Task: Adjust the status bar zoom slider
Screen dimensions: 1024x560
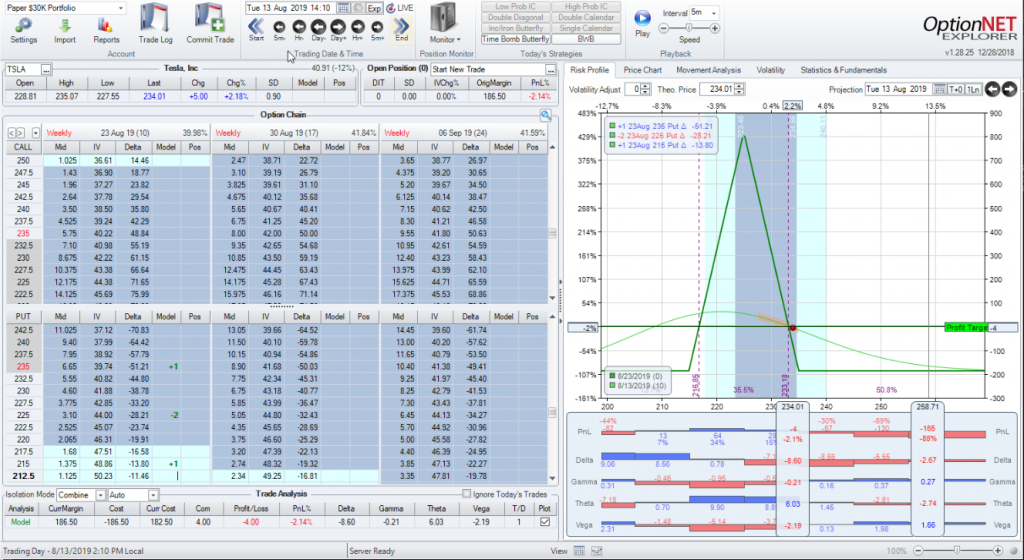Action: [957, 551]
